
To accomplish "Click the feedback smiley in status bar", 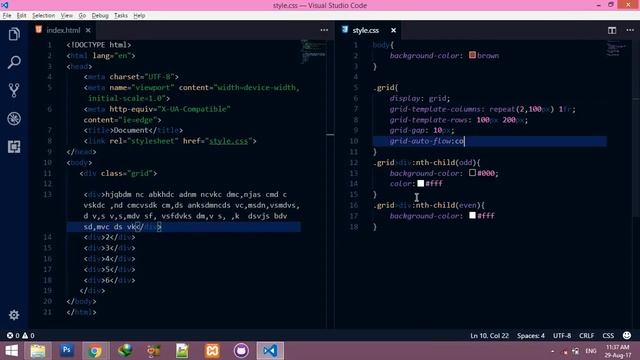I will pos(627,336).
